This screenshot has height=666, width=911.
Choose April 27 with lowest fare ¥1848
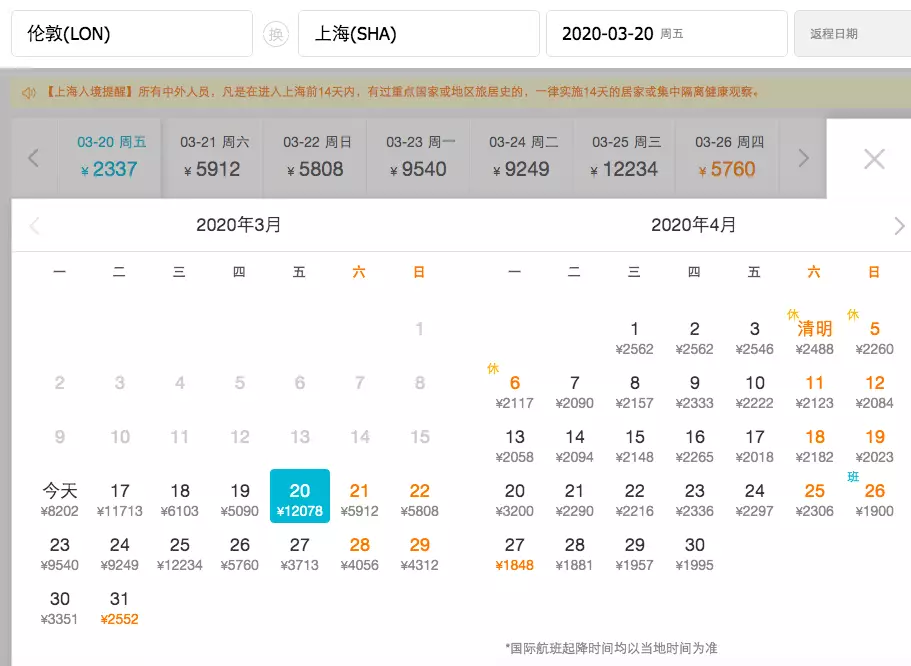(515, 553)
